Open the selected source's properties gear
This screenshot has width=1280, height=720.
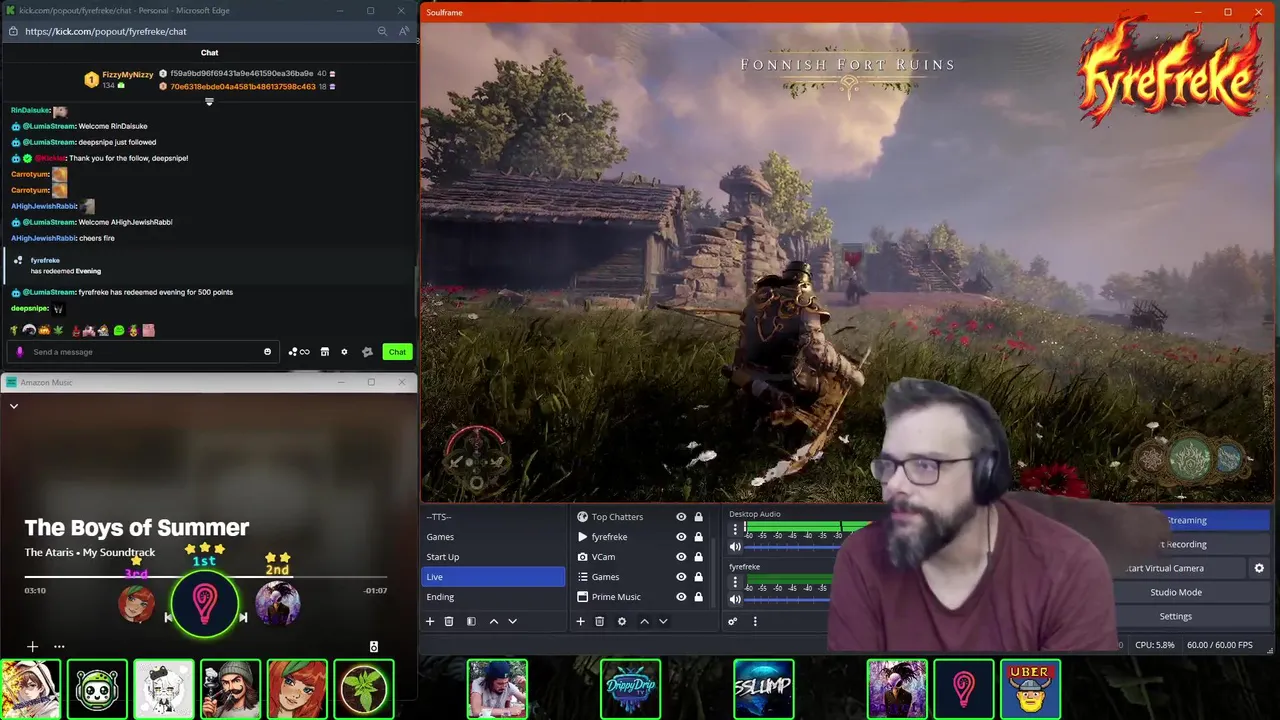[x=621, y=621]
